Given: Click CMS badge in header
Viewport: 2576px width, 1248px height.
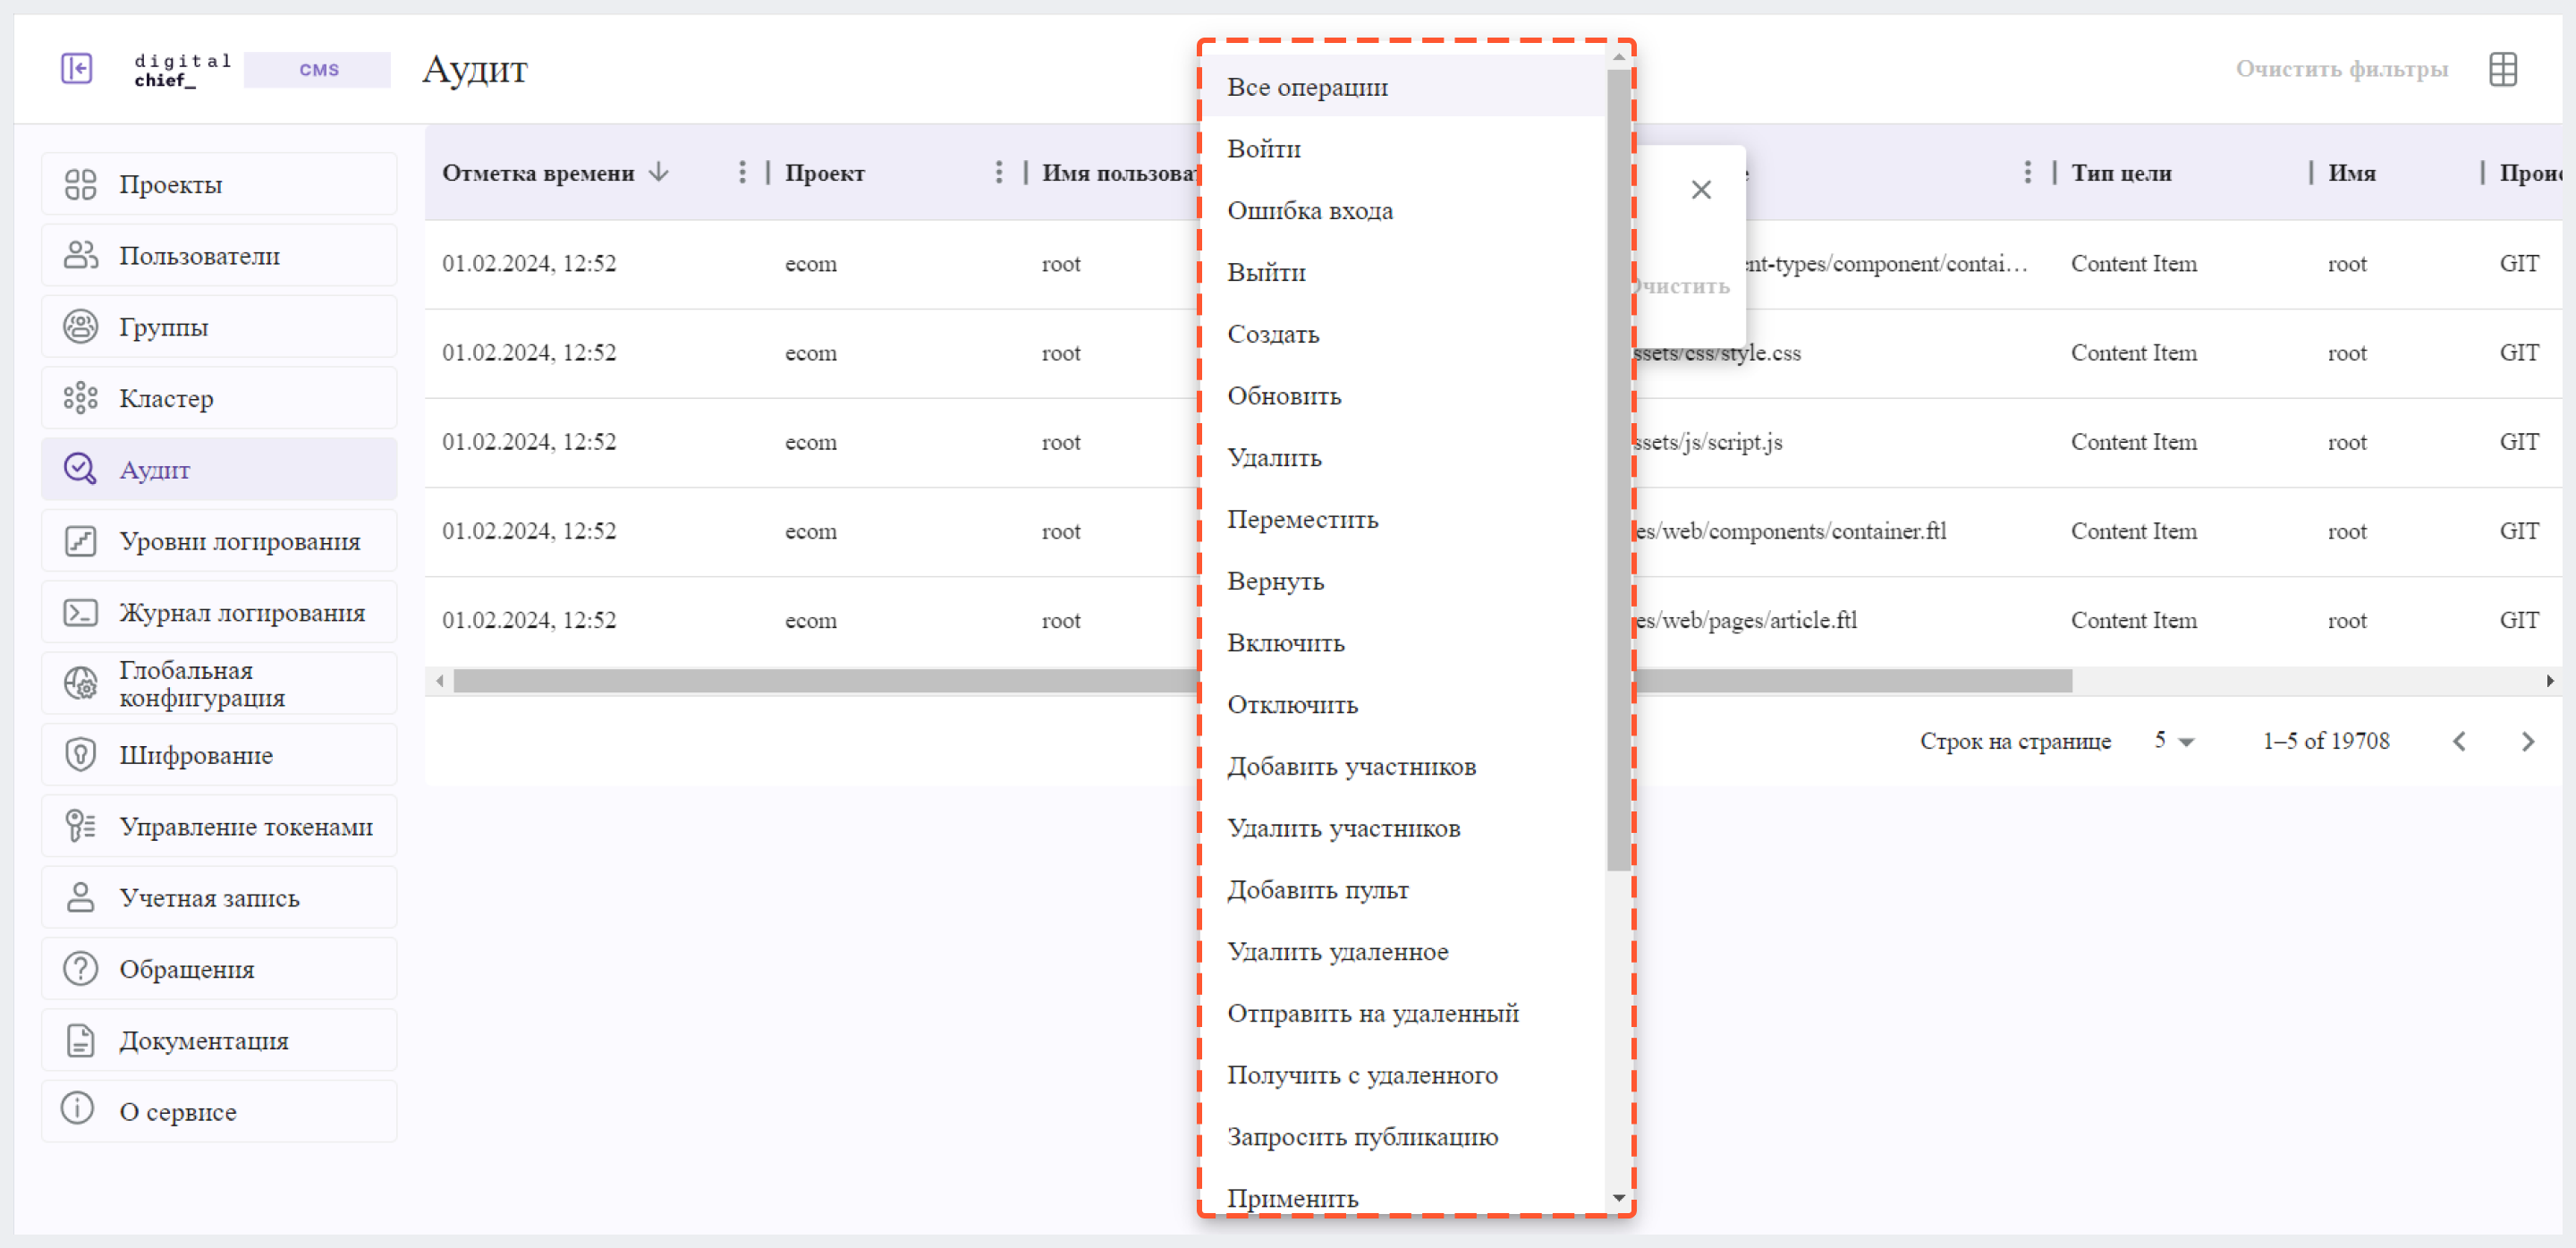Looking at the screenshot, I should point(318,69).
